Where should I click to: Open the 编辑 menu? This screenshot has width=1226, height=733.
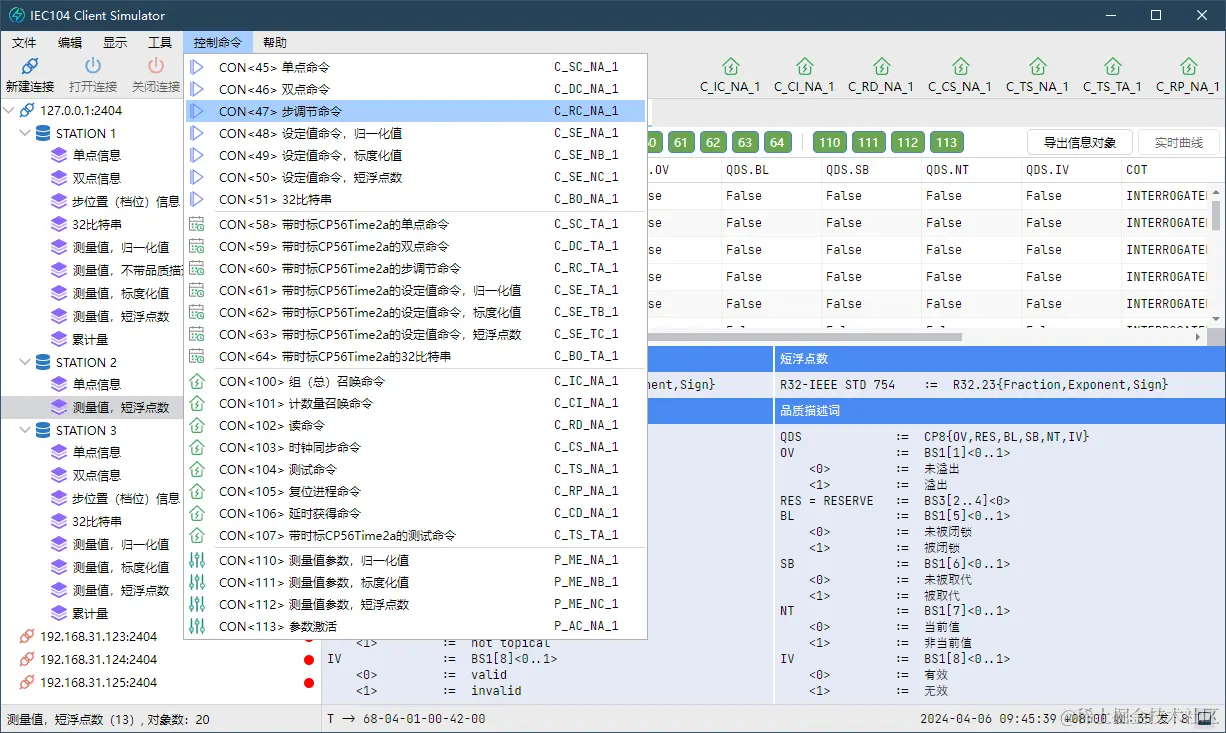70,42
